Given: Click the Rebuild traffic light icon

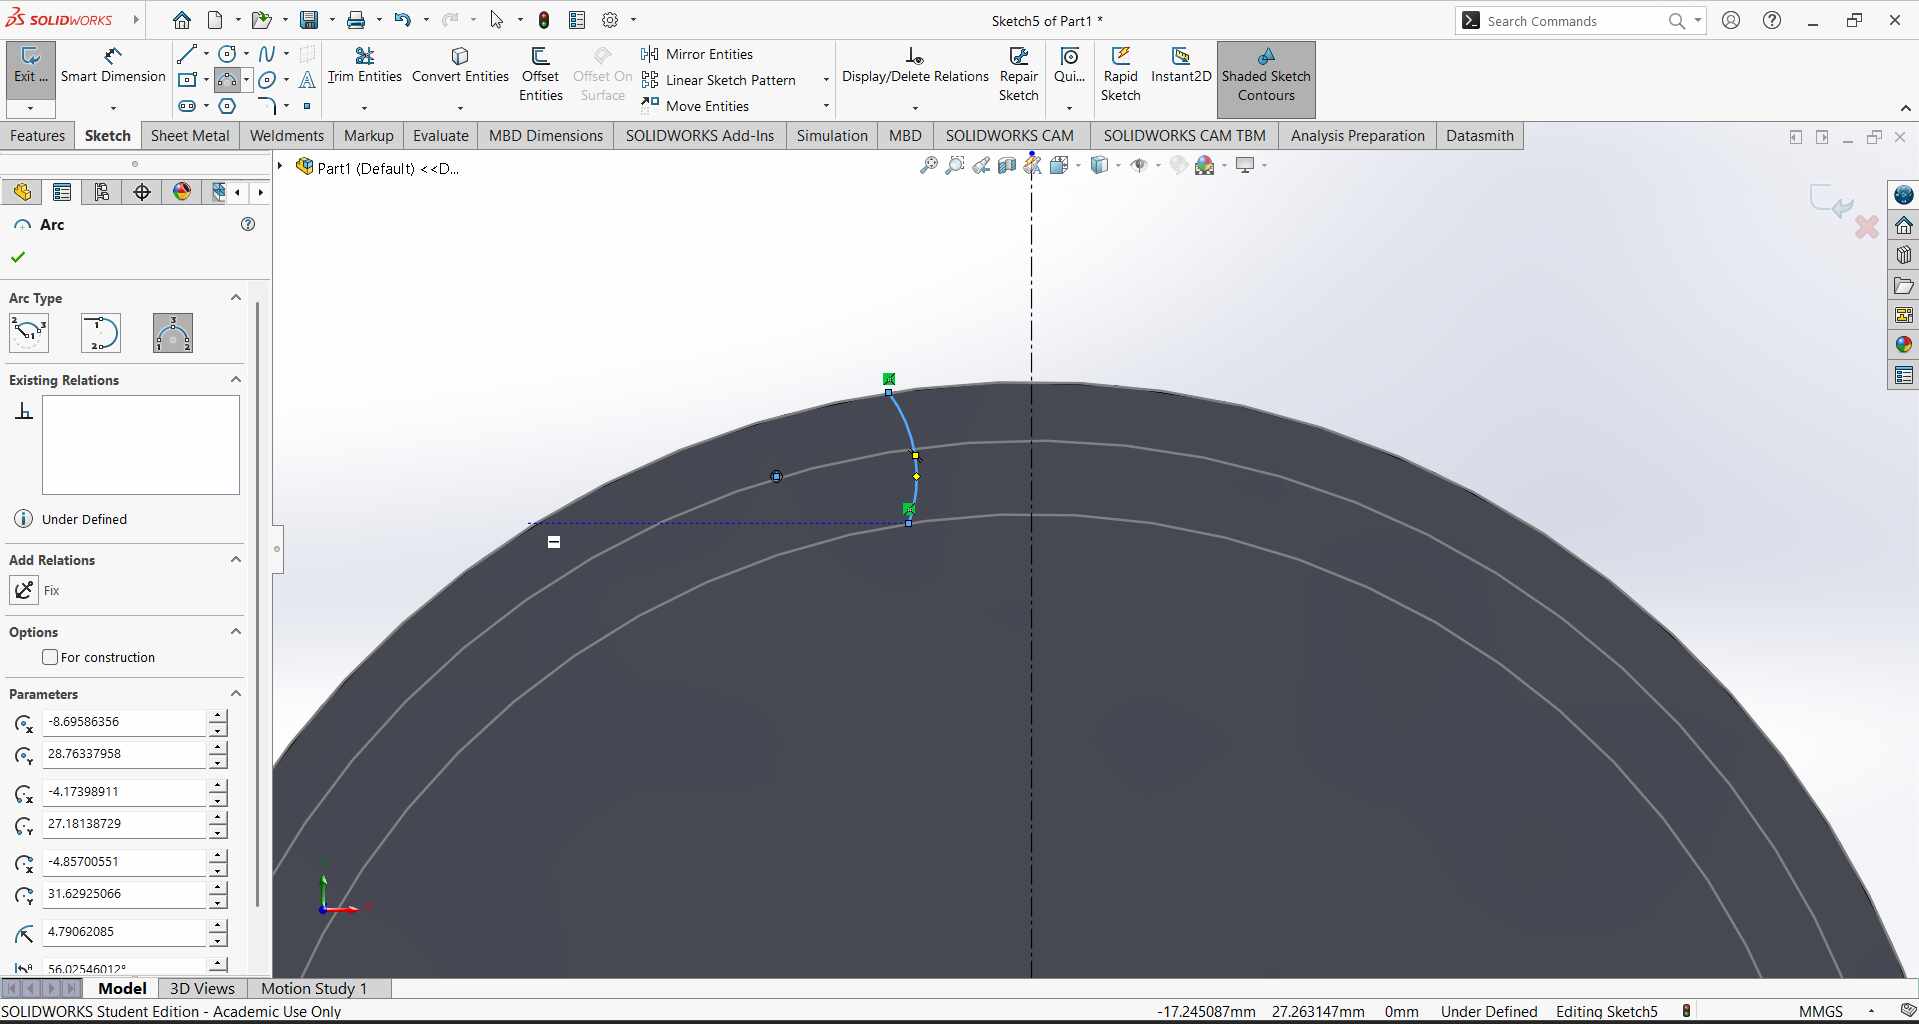Looking at the screenshot, I should click(544, 20).
